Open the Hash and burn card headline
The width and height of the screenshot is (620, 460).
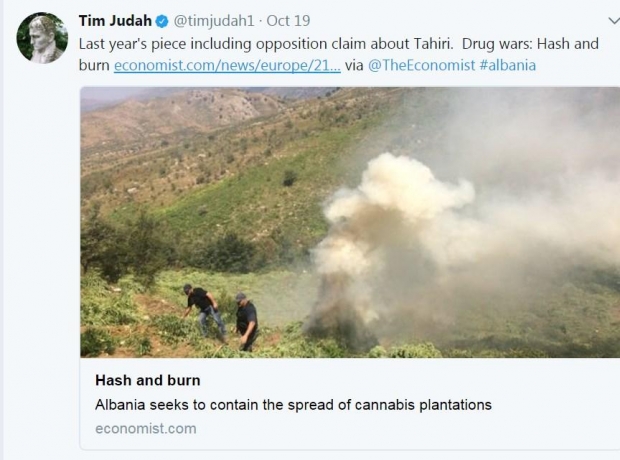[x=147, y=380]
